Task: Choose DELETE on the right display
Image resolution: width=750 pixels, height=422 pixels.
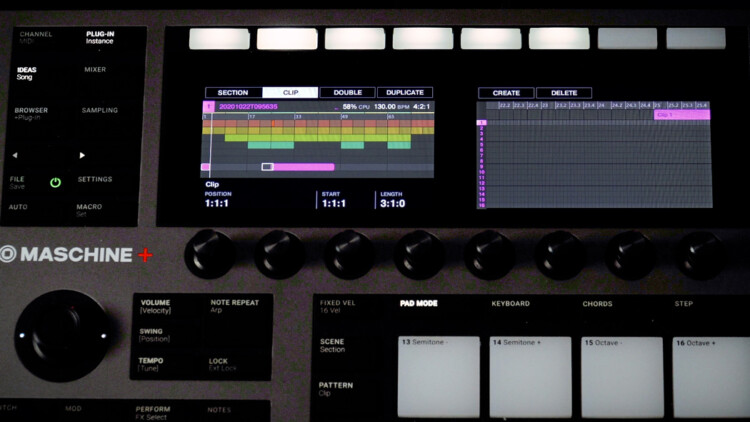Action: tap(564, 93)
